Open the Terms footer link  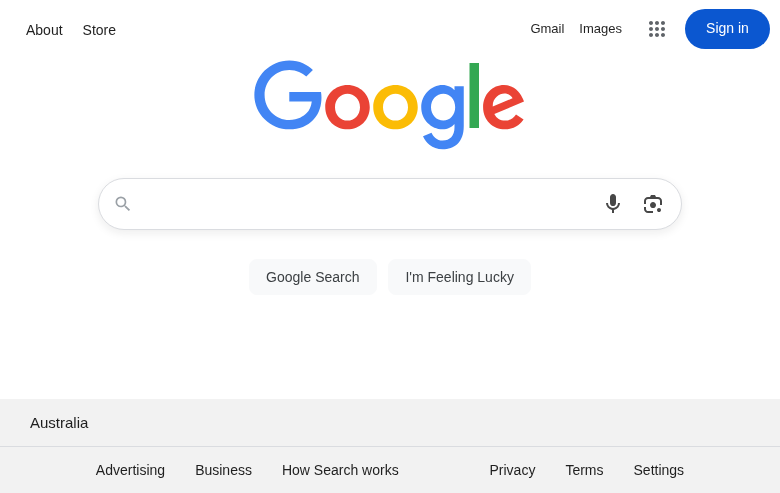click(x=584, y=470)
